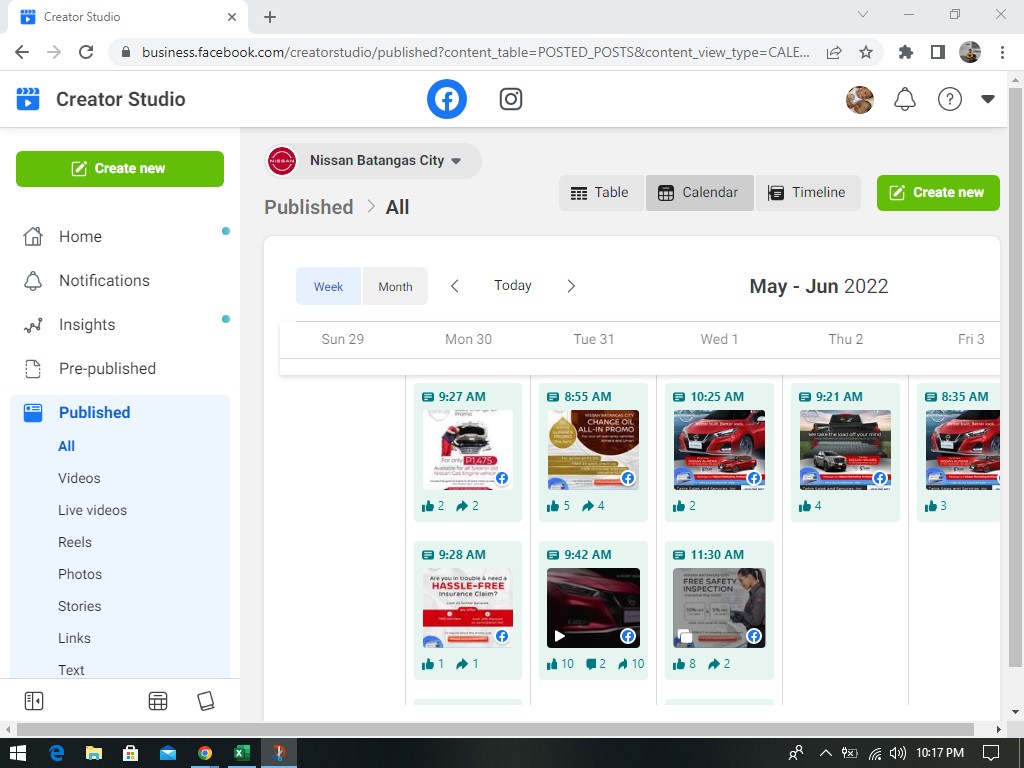Select the Week toggle
Screen dimensions: 1024x768
[x=328, y=286]
